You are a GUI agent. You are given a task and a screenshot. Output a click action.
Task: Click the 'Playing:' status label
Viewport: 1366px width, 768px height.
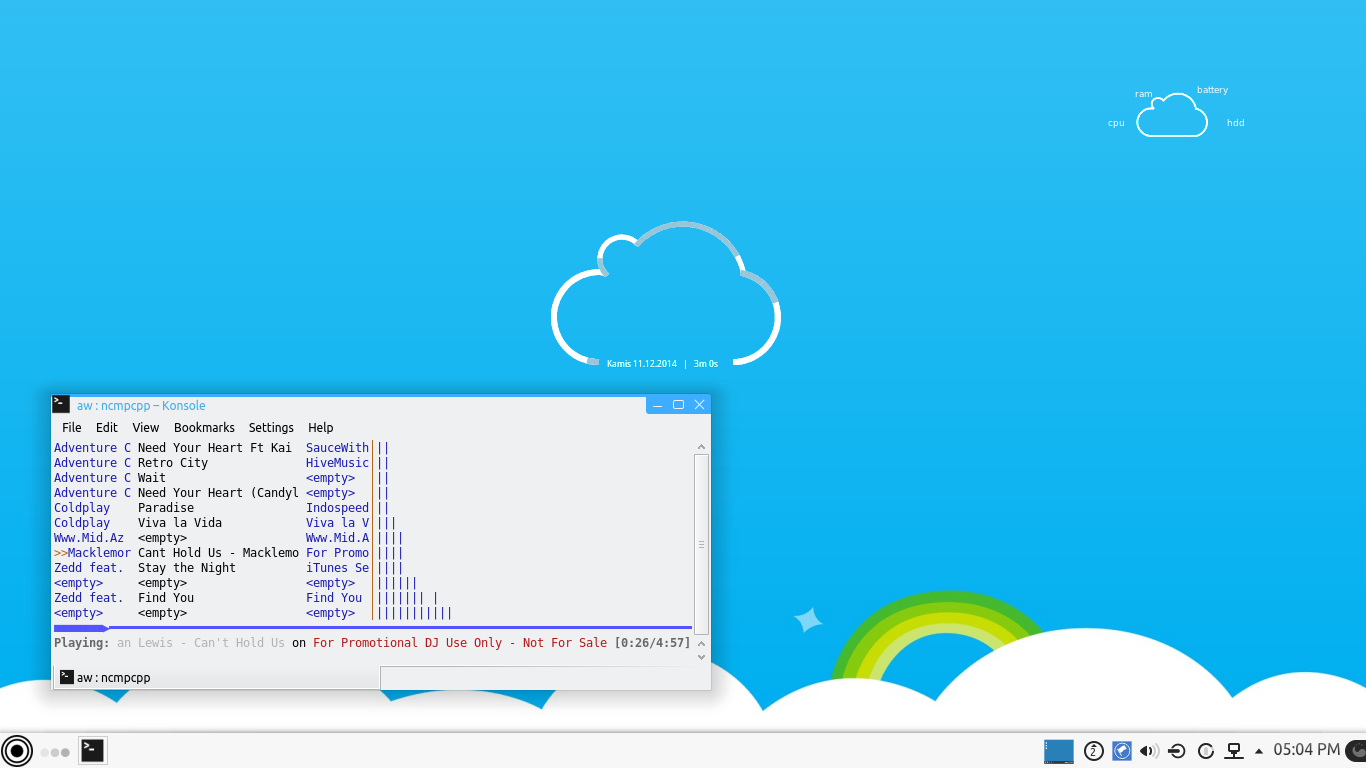(x=82, y=643)
